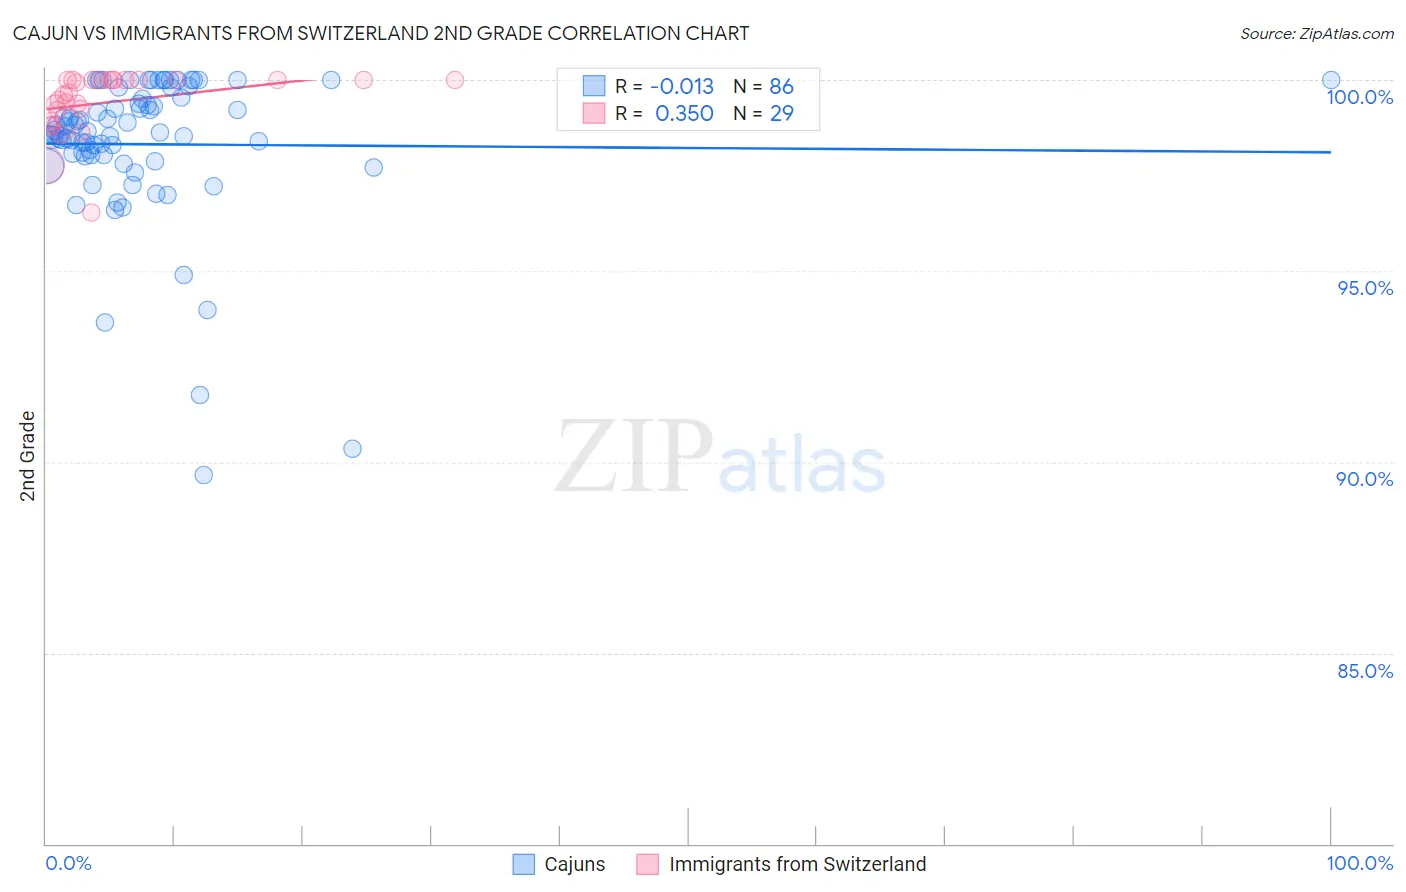Click the pink R = 0.350 stats swatch

coord(594,113)
